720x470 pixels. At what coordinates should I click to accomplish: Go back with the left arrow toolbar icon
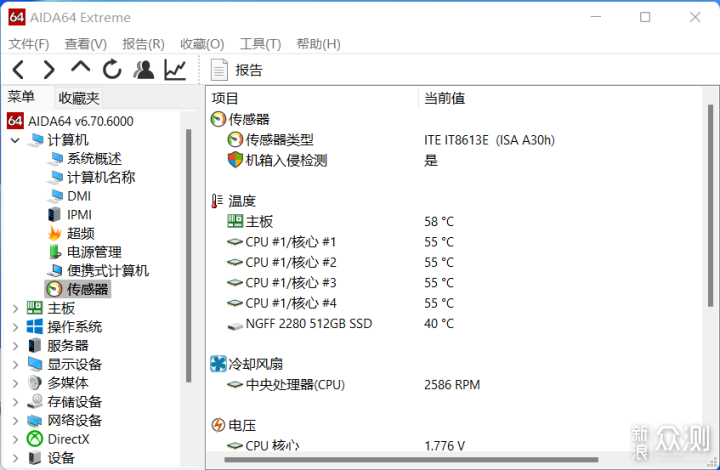tap(18, 70)
